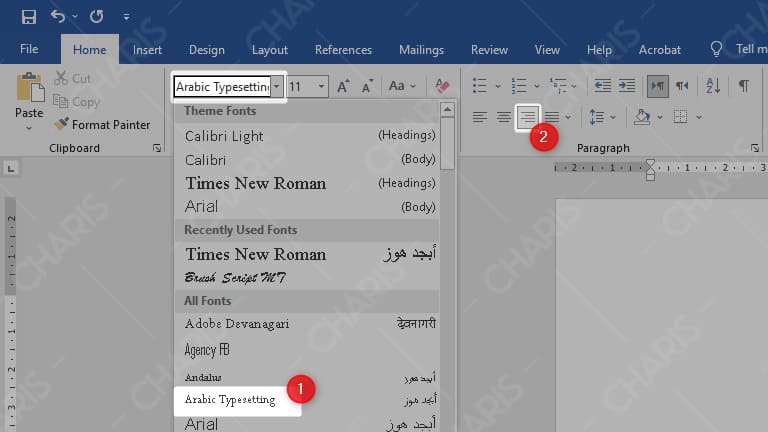Align text right
Screen dimensions: 768x432
528,117
